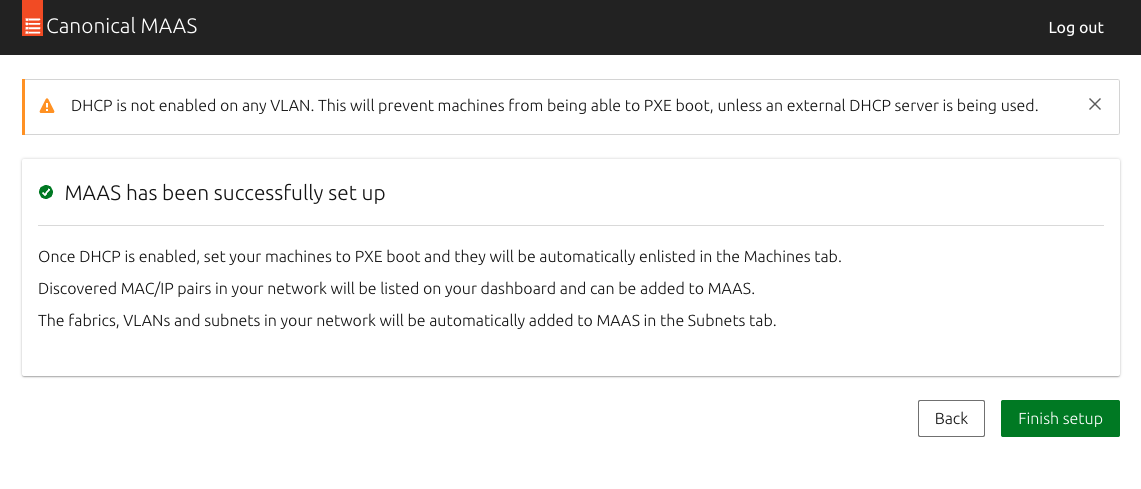Click the green success checkmark icon
The height and width of the screenshot is (489, 1141).
point(46,192)
